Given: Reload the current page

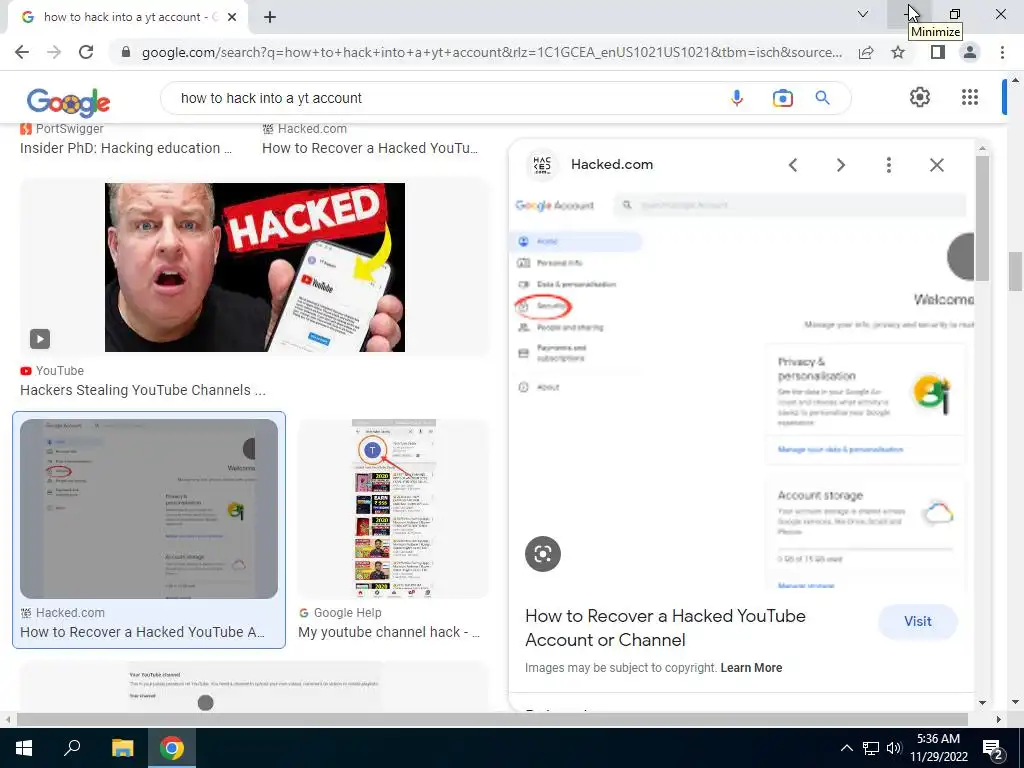Looking at the screenshot, I should pyautogui.click(x=86, y=52).
